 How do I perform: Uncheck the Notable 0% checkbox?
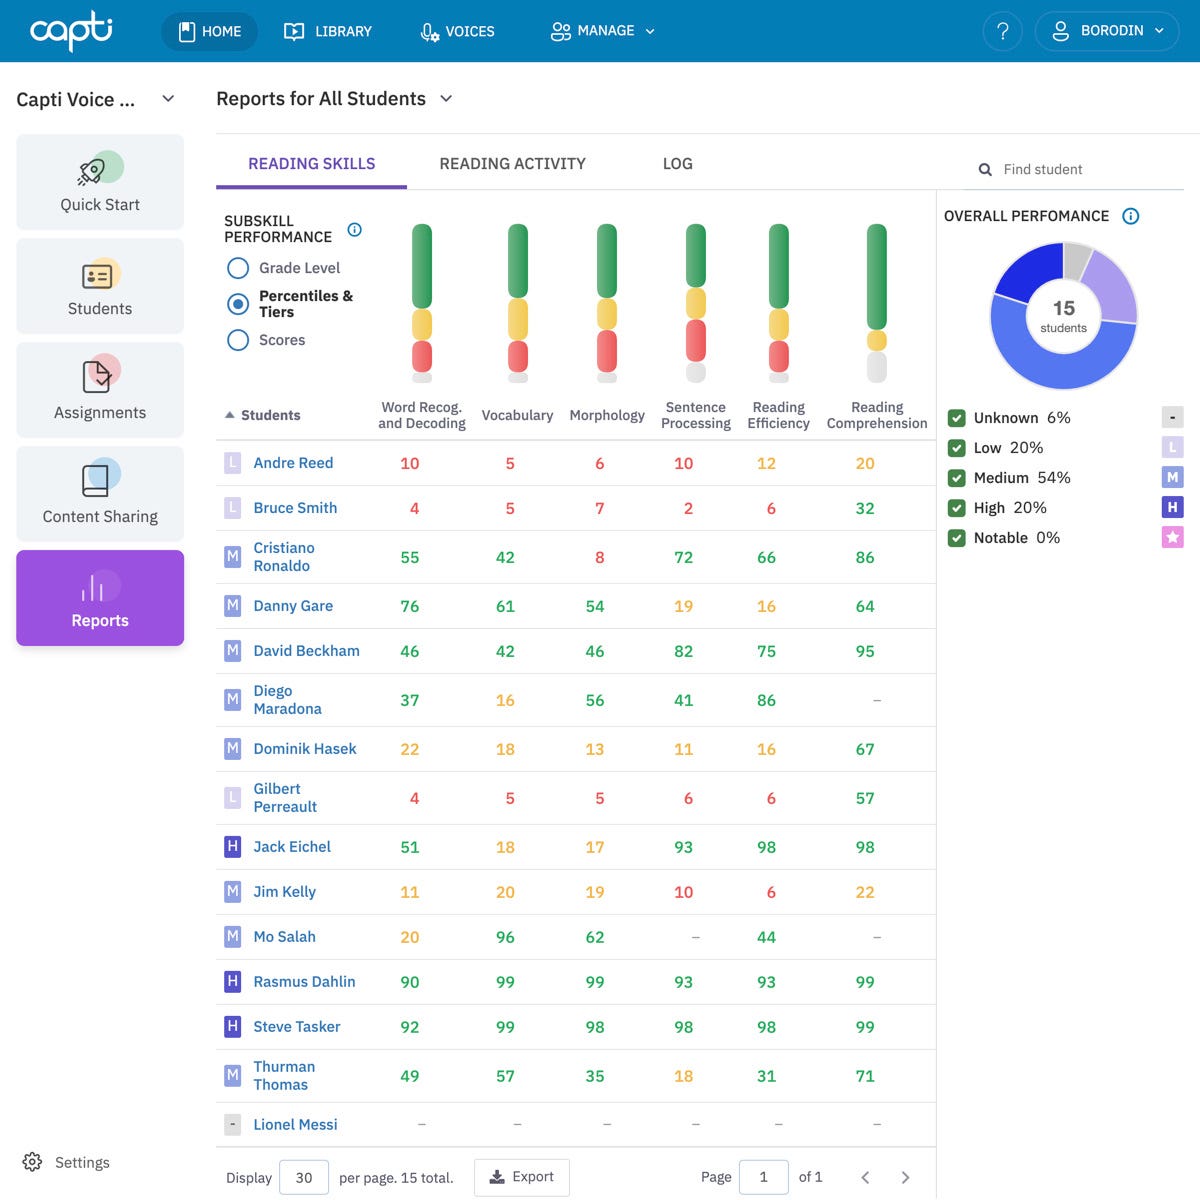(957, 538)
